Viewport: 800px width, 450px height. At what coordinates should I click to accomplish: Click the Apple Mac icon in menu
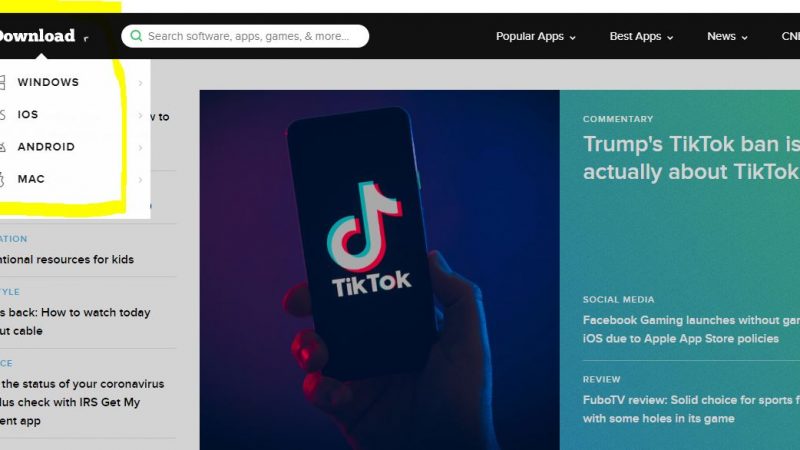click(x=2, y=179)
